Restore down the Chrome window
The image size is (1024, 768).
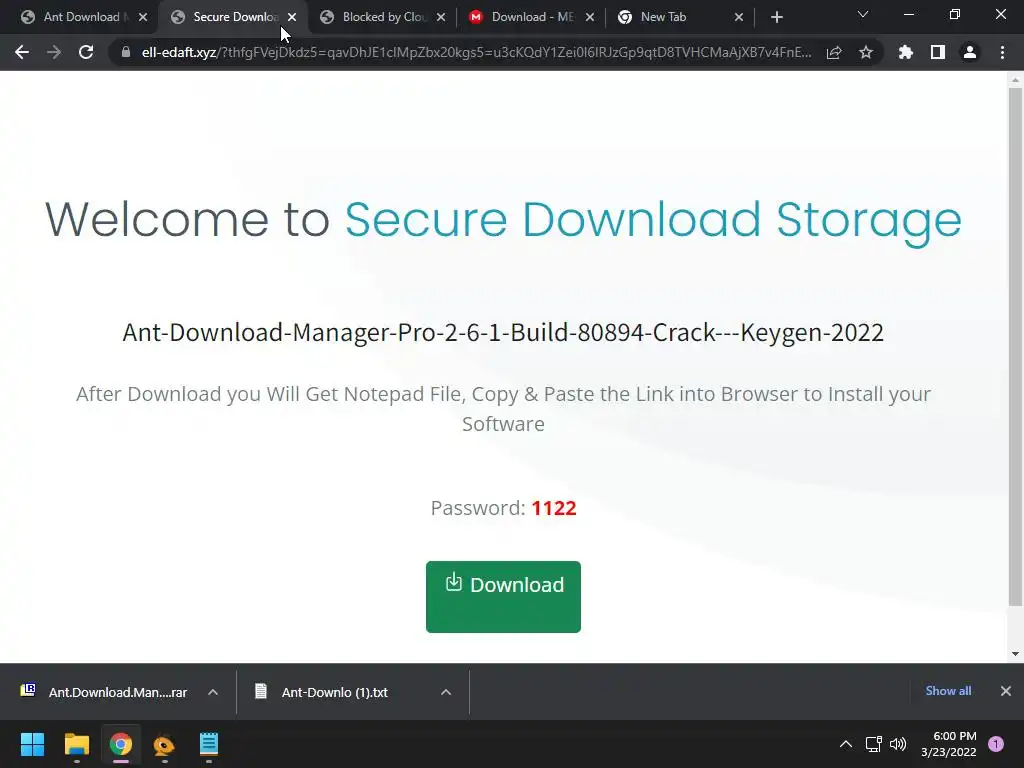click(x=955, y=14)
